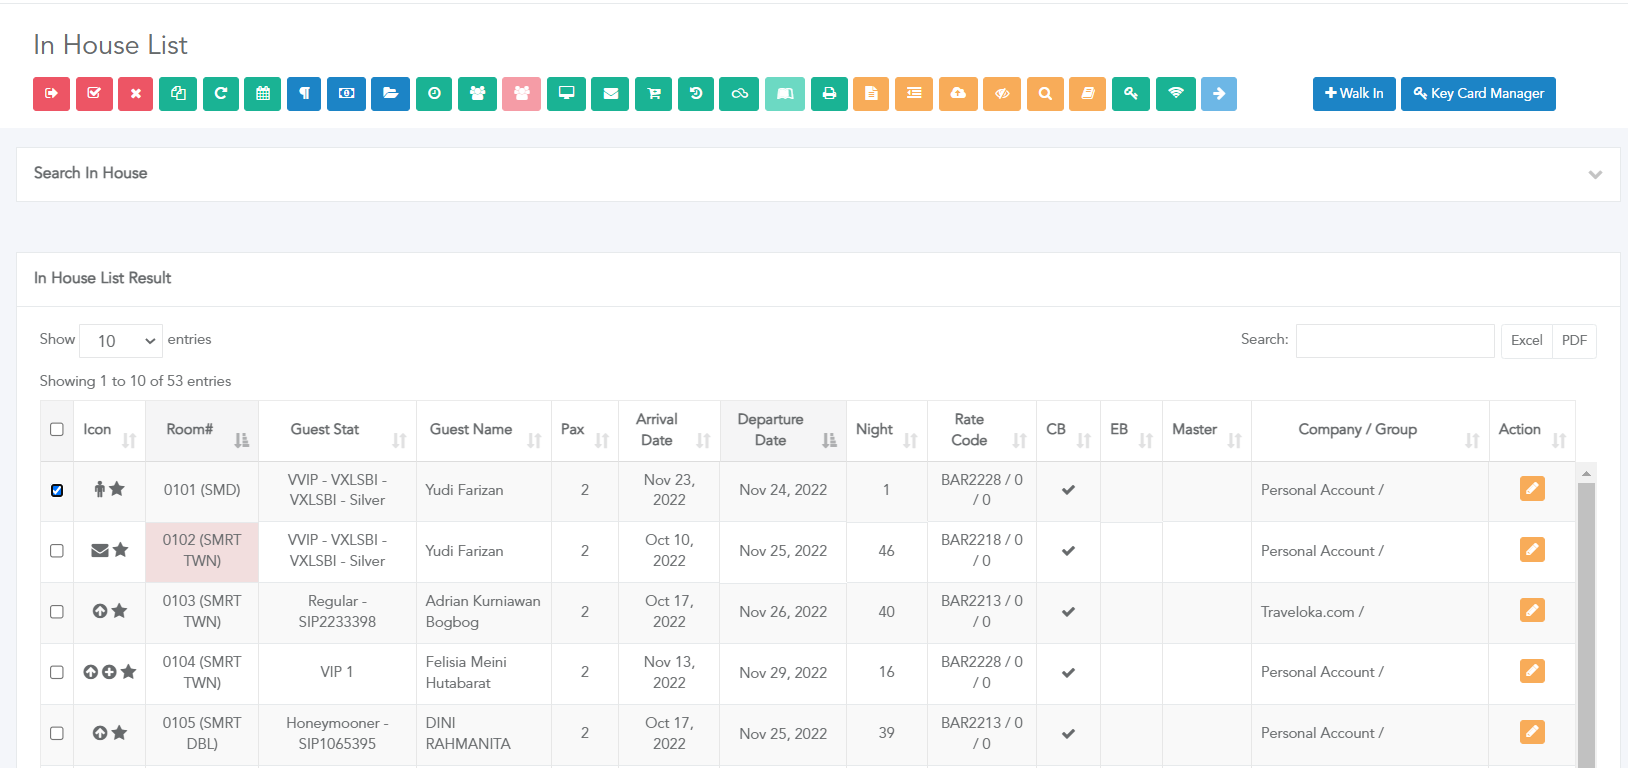This screenshot has width=1628, height=768.
Task: Click the green chain link icon
Action: coord(739,94)
